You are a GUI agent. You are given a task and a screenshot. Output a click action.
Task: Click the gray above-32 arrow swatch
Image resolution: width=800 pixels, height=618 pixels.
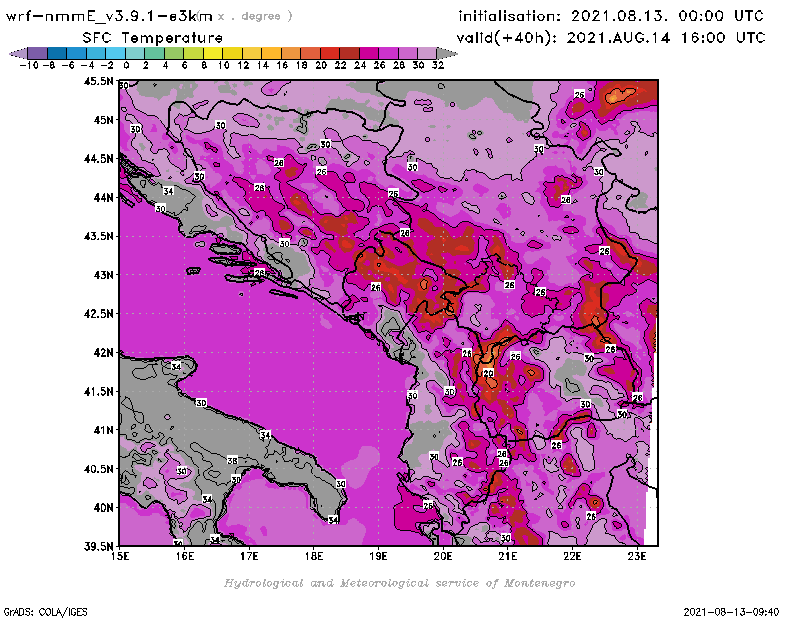pyautogui.click(x=446, y=54)
